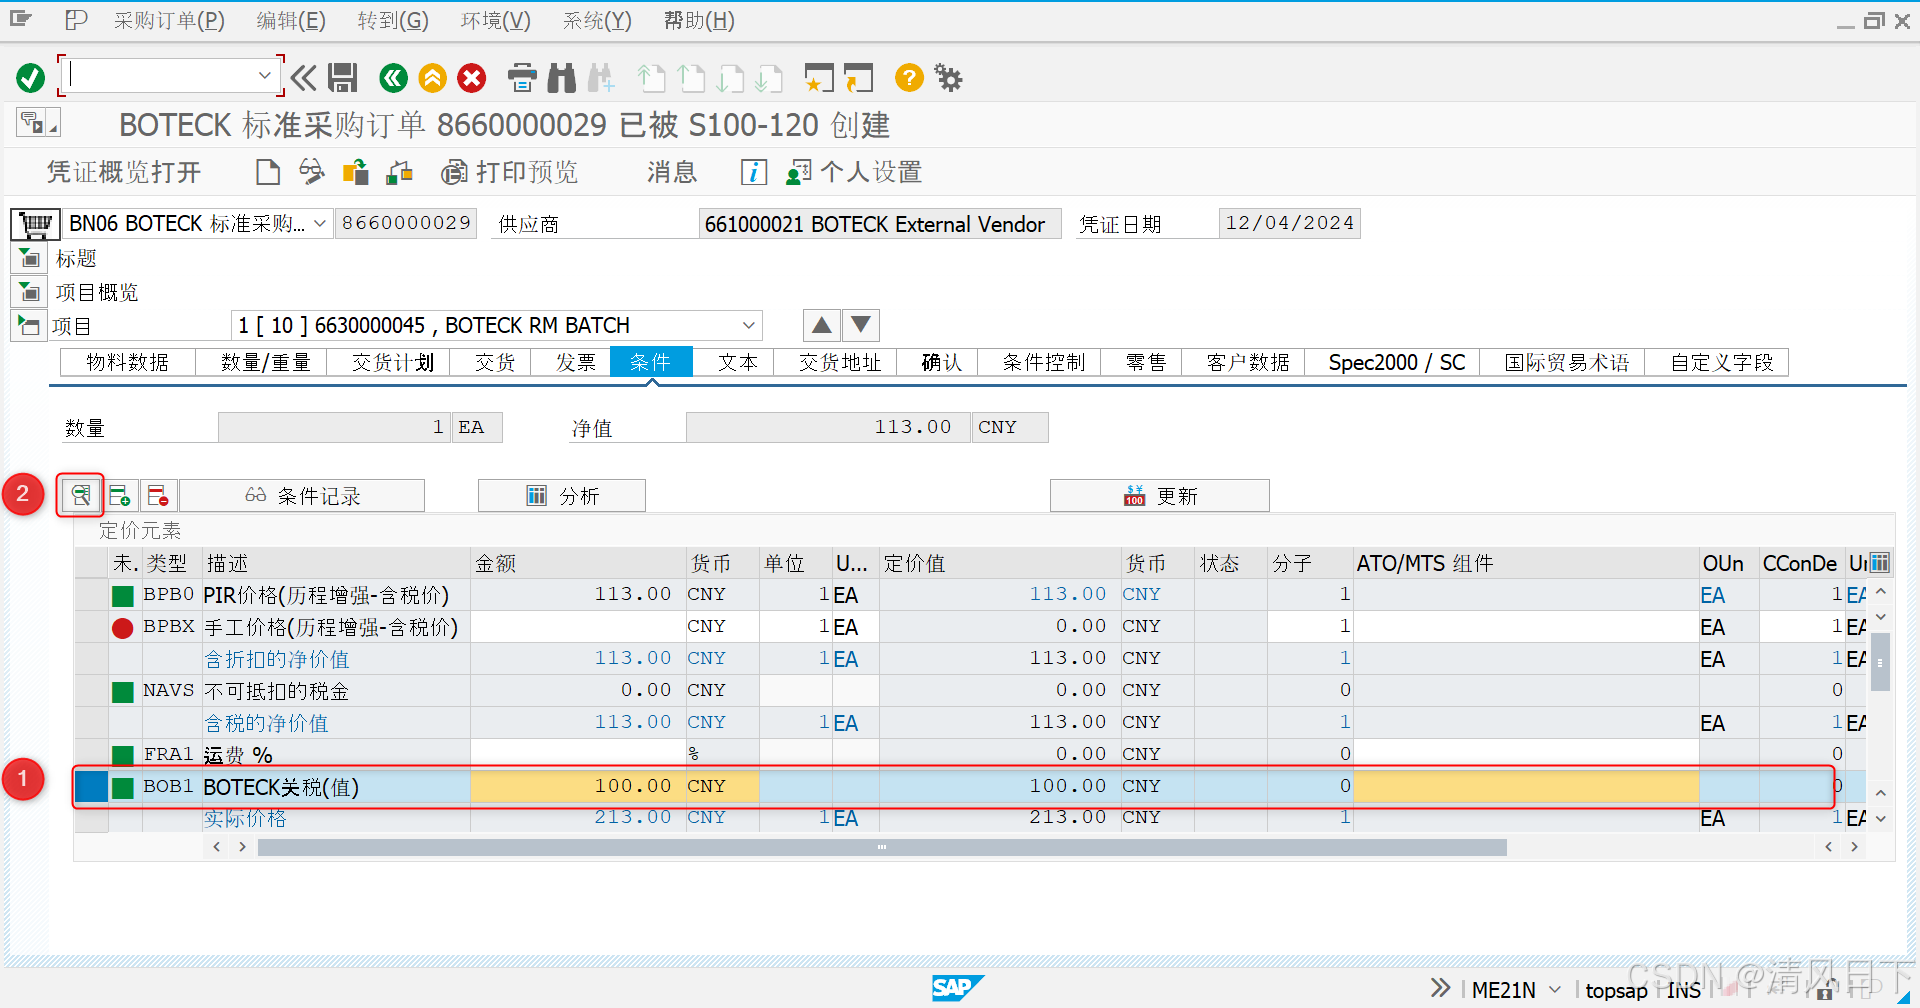Click the 消息 button

click(671, 172)
